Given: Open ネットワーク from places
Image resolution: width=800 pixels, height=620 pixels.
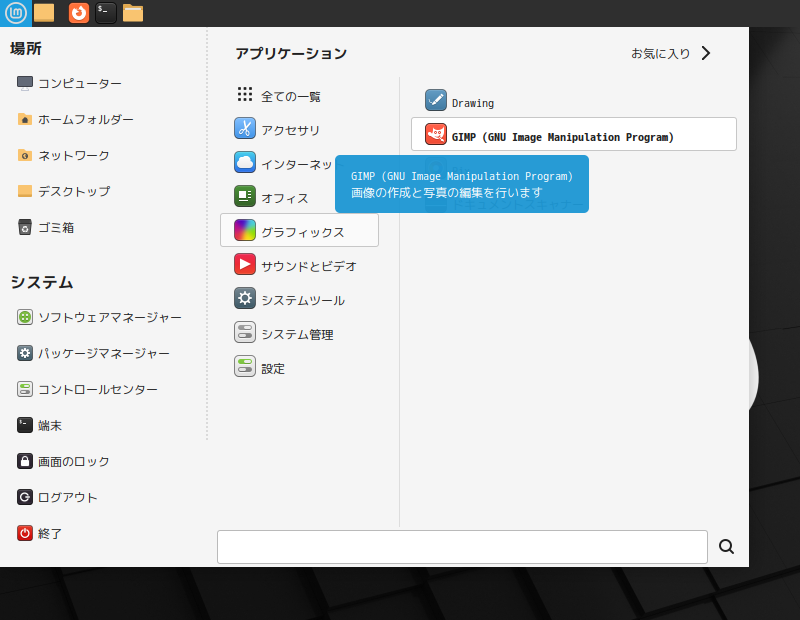Looking at the screenshot, I should (63, 155).
